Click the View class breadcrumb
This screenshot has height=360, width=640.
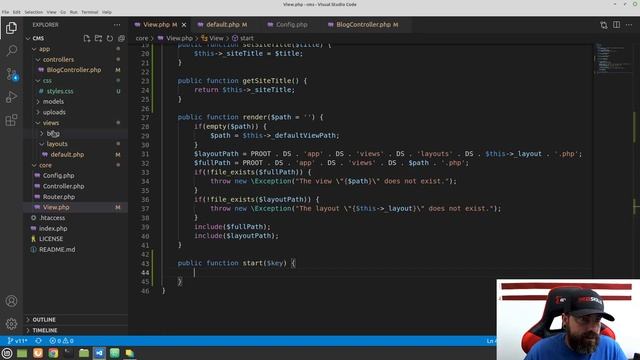pyautogui.click(x=213, y=38)
